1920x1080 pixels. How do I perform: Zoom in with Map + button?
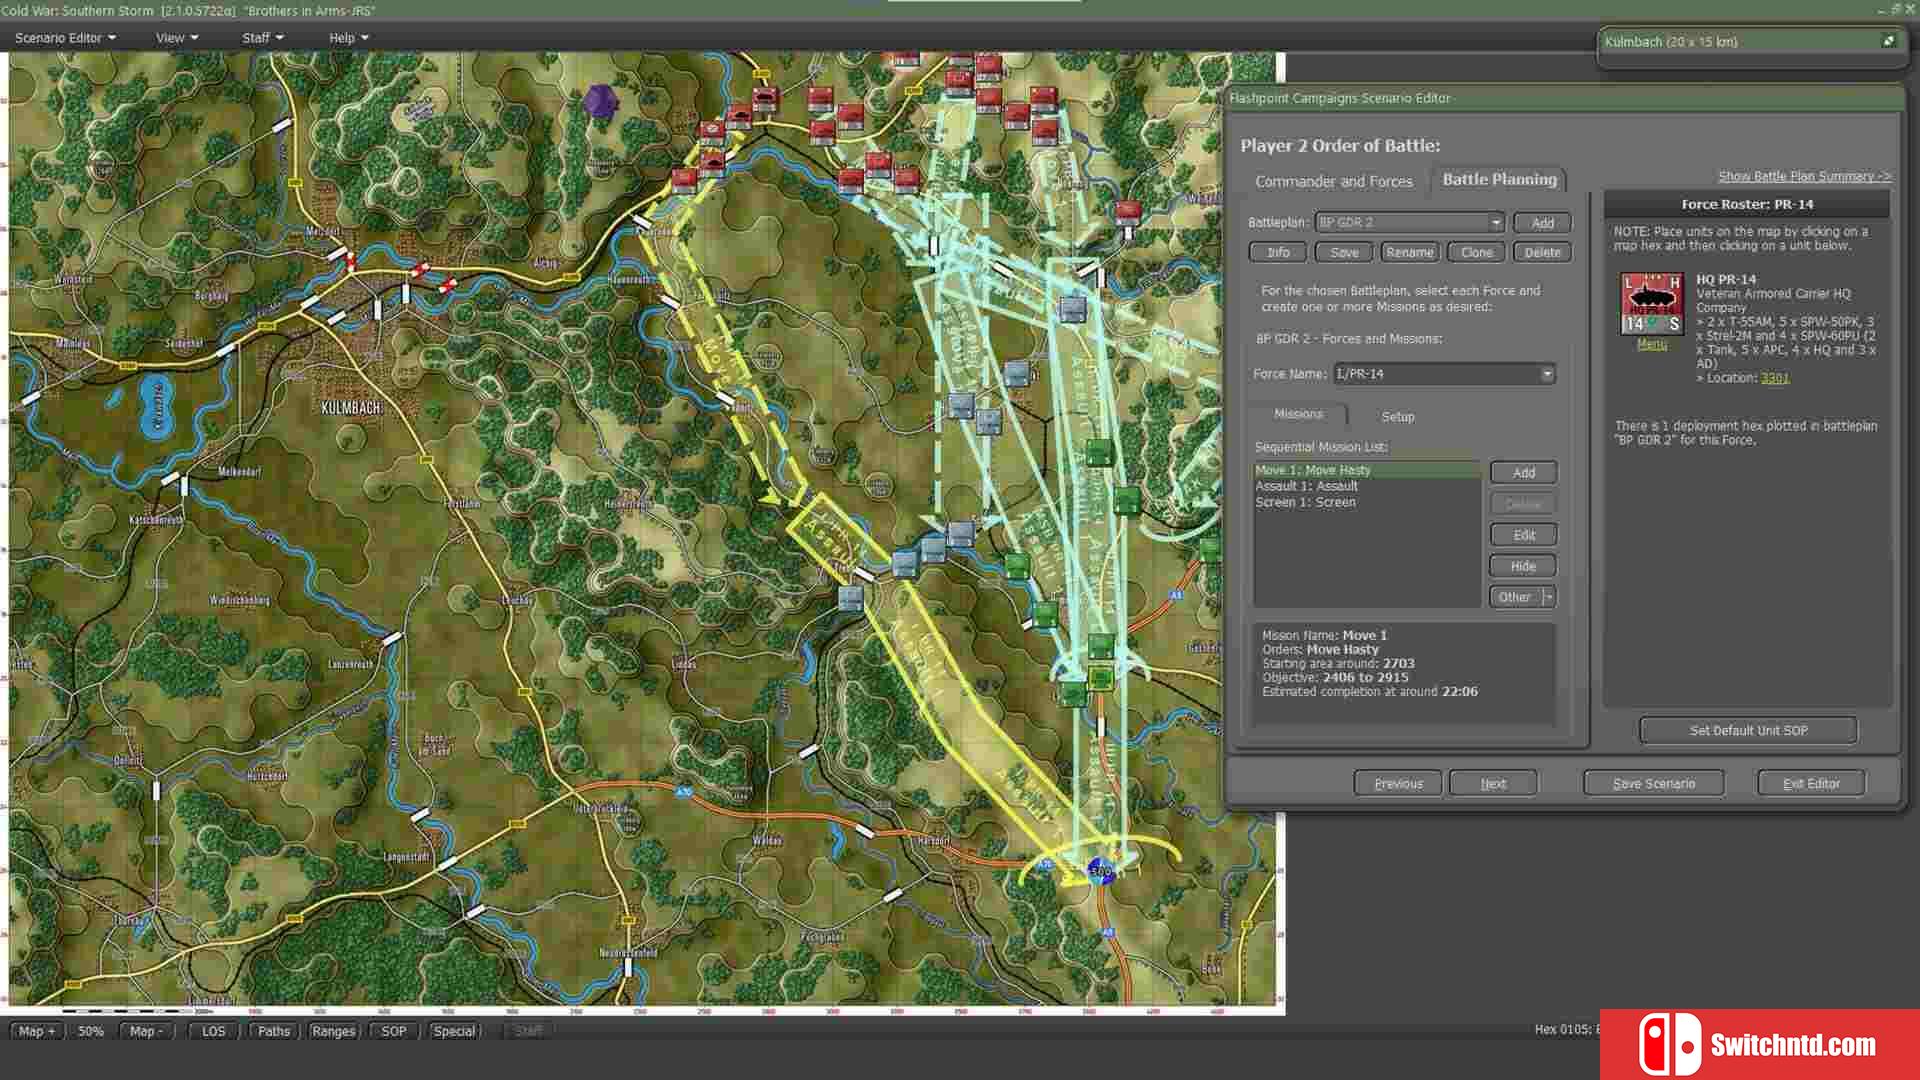[x=37, y=1031]
